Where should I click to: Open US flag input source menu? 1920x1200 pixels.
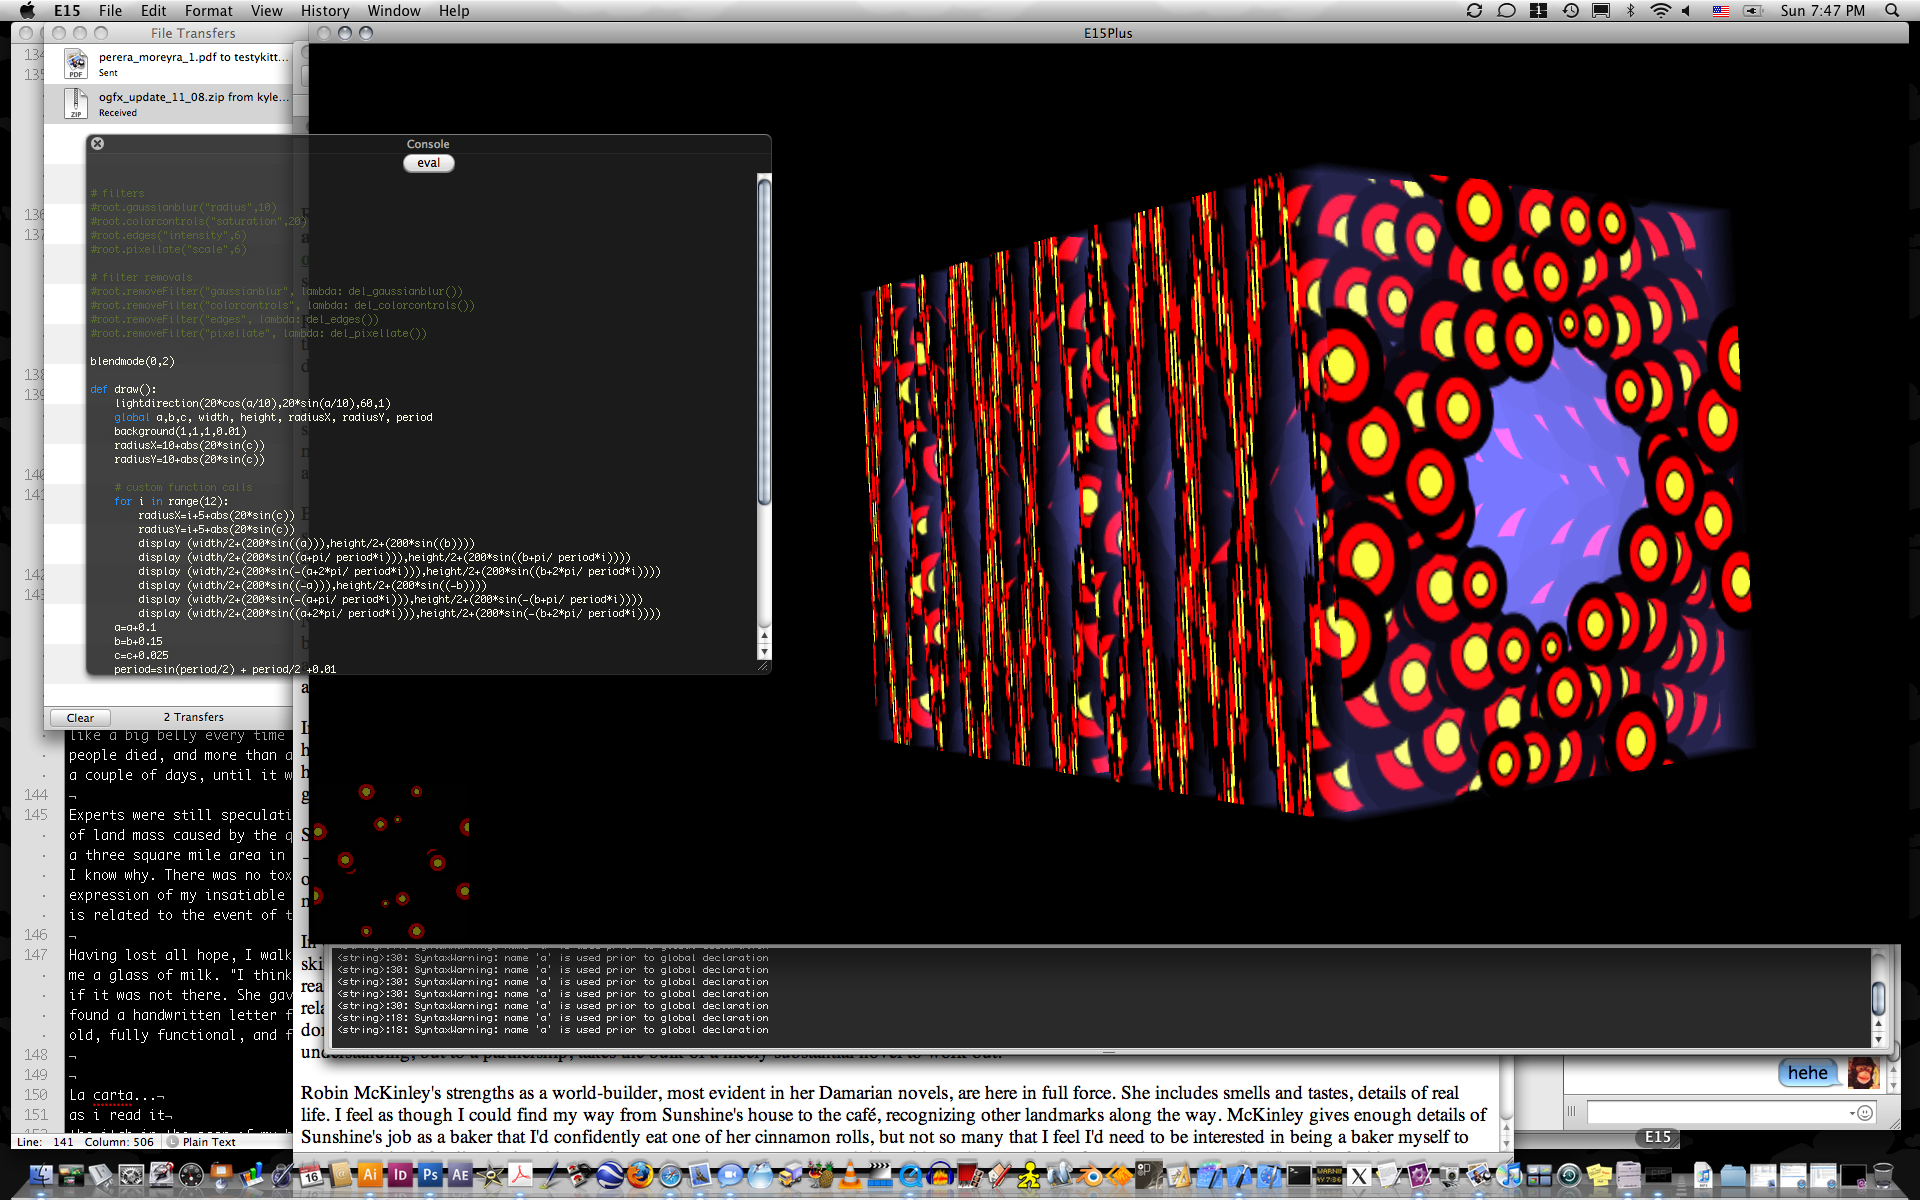click(1721, 11)
